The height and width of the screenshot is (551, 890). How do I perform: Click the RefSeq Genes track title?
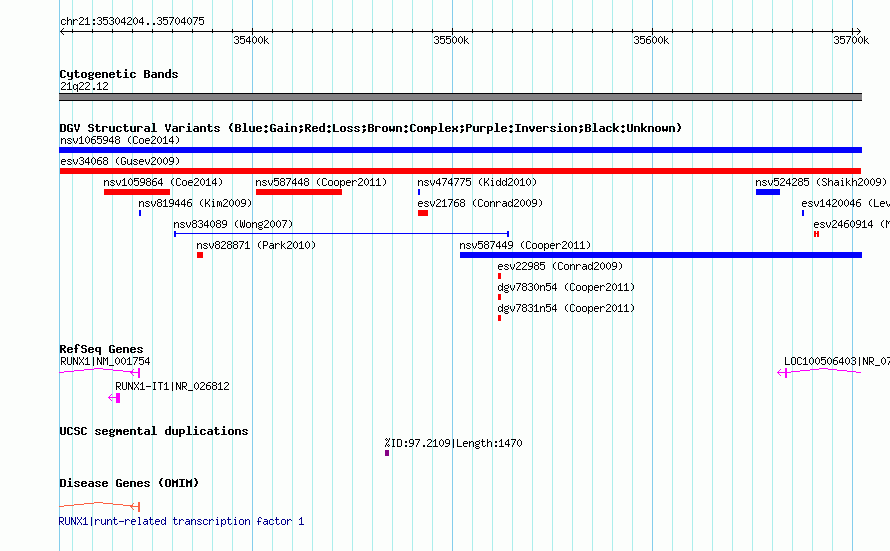(x=101, y=349)
